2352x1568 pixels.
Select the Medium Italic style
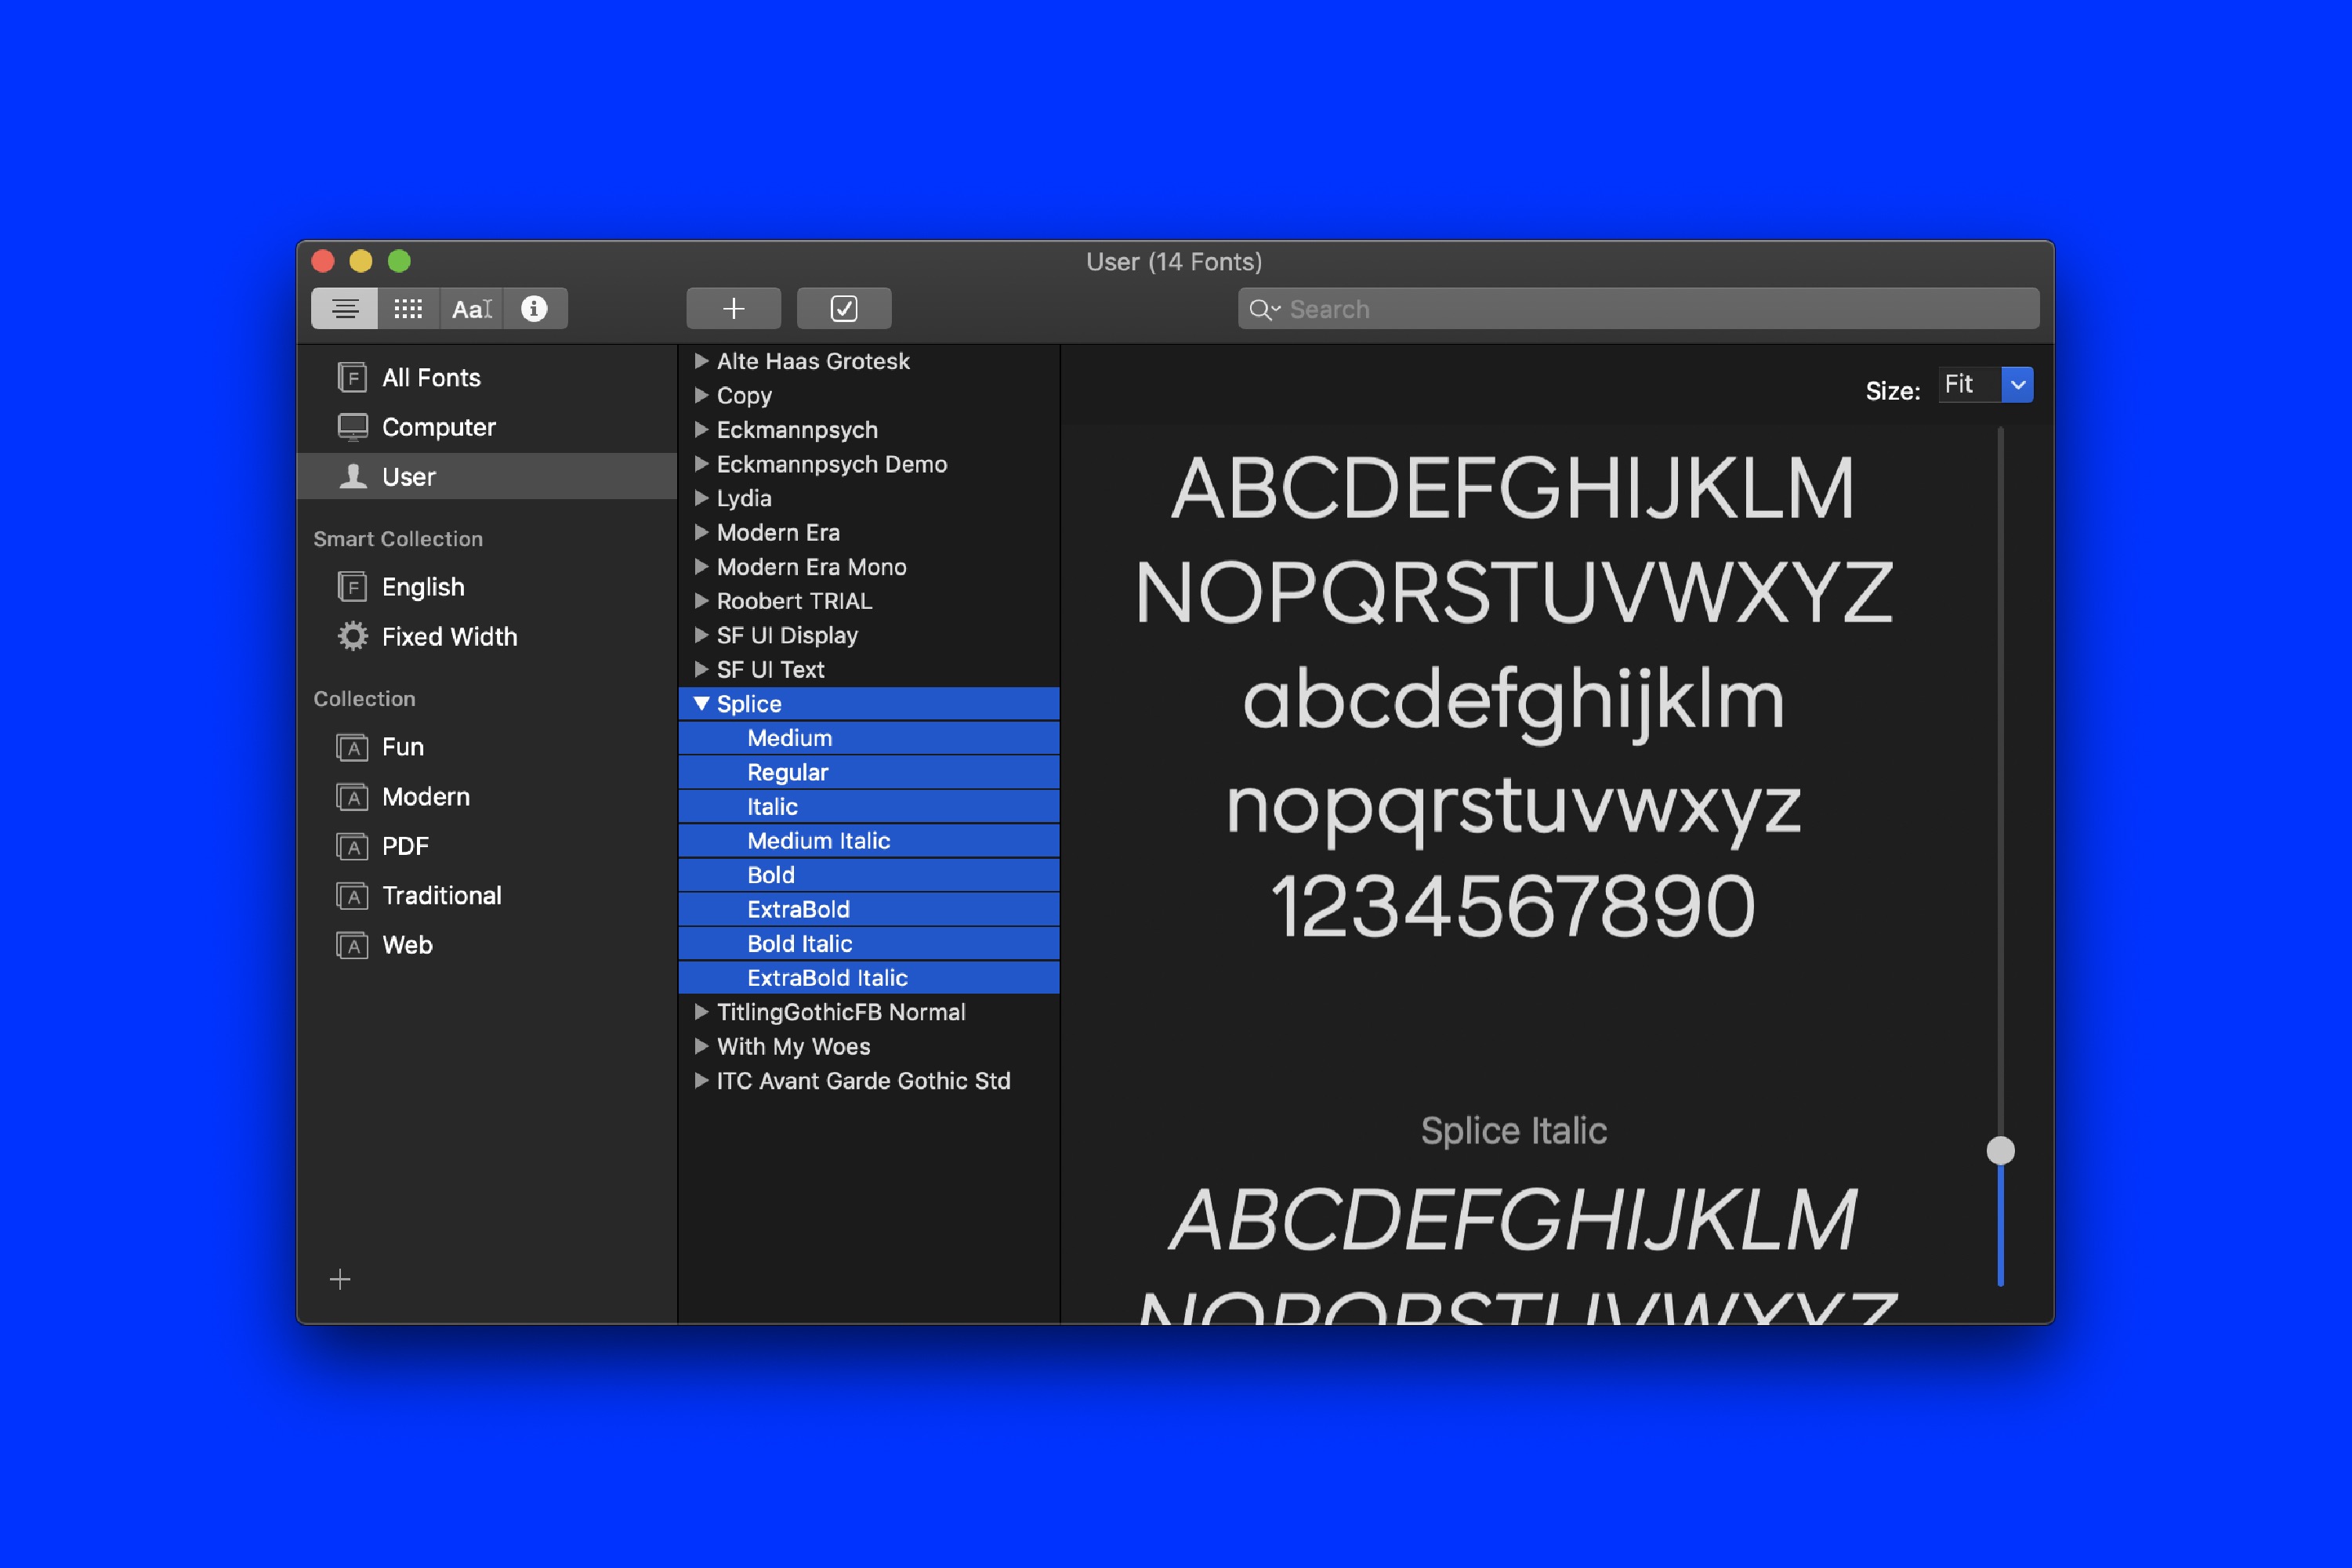tap(818, 841)
